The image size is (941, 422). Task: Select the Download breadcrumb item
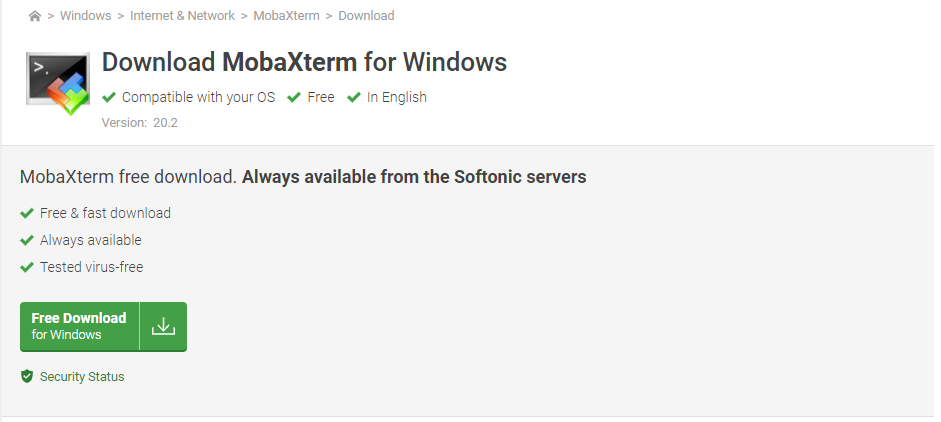pyautogui.click(x=366, y=16)
